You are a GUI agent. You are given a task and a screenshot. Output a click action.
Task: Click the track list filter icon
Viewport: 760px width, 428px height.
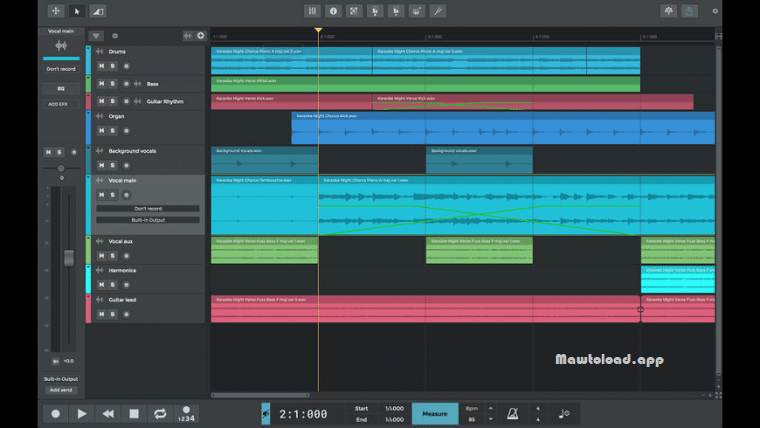click(96, 35)
